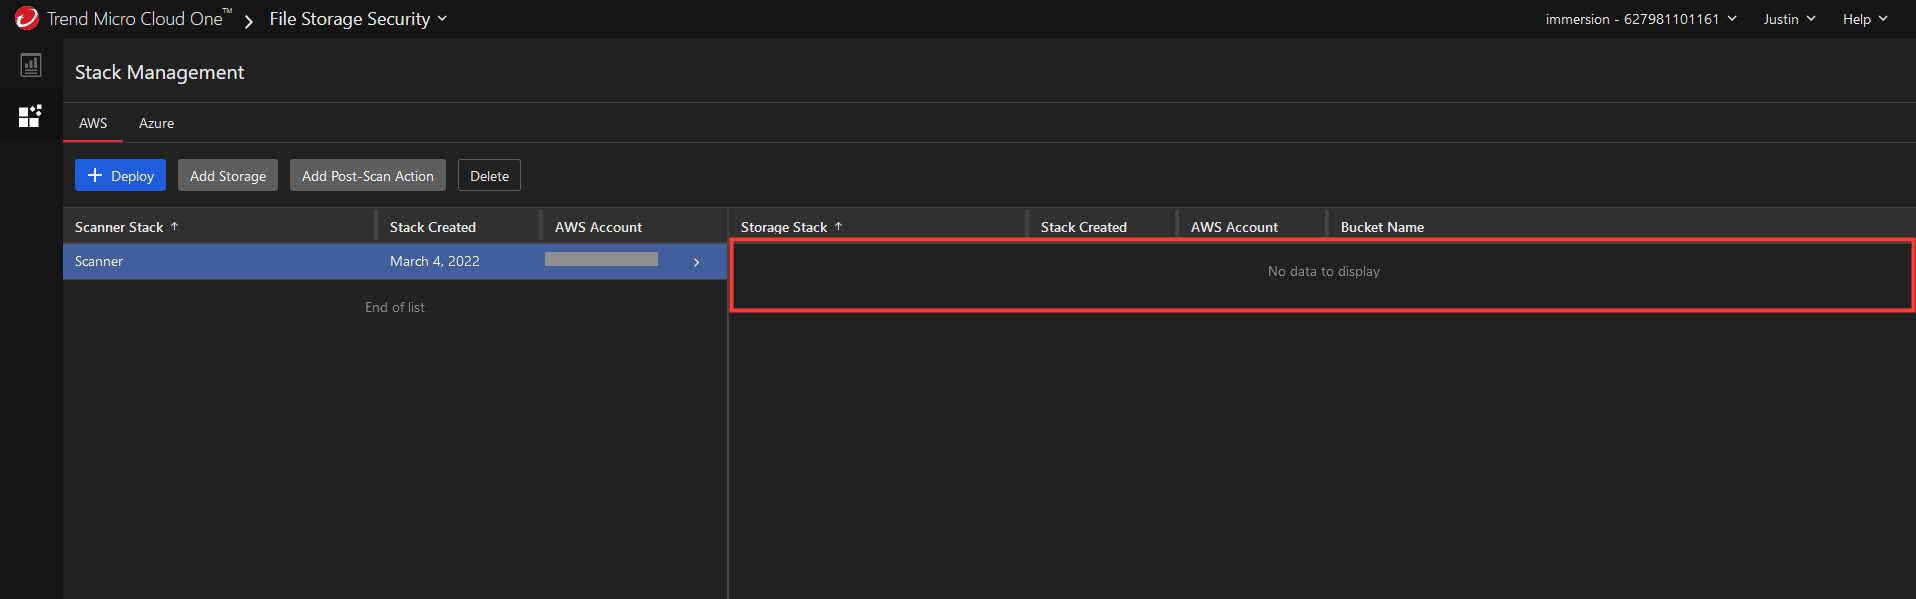Click the Trend Micro logo icon
Image resolution: width=1916 pixels, height=599 pixels.
pyautogui.click(x=27, y=18)
